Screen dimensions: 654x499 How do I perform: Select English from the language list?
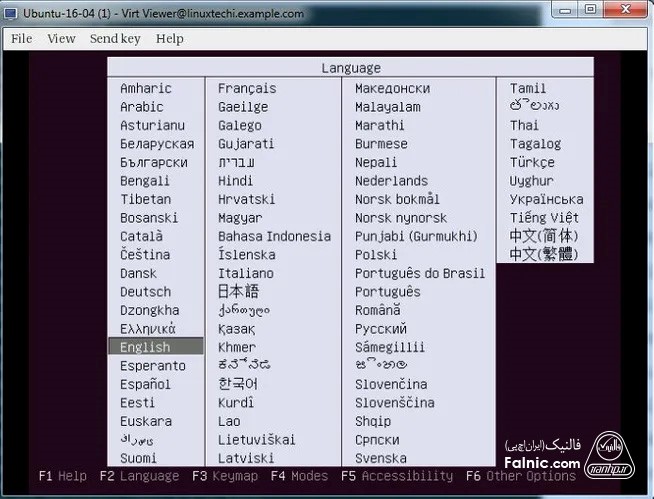(145, 347)
